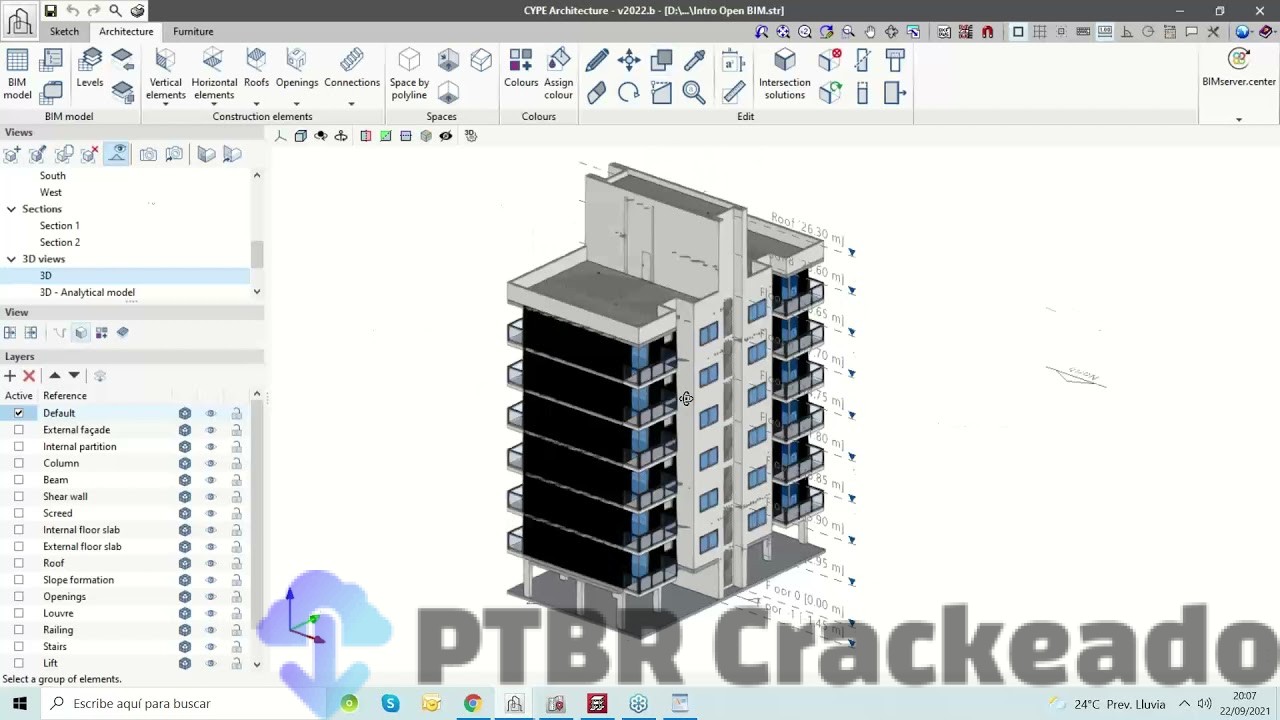Toggle Default layer active checkbox
The image size is (1280, 720).
point(18,413)
